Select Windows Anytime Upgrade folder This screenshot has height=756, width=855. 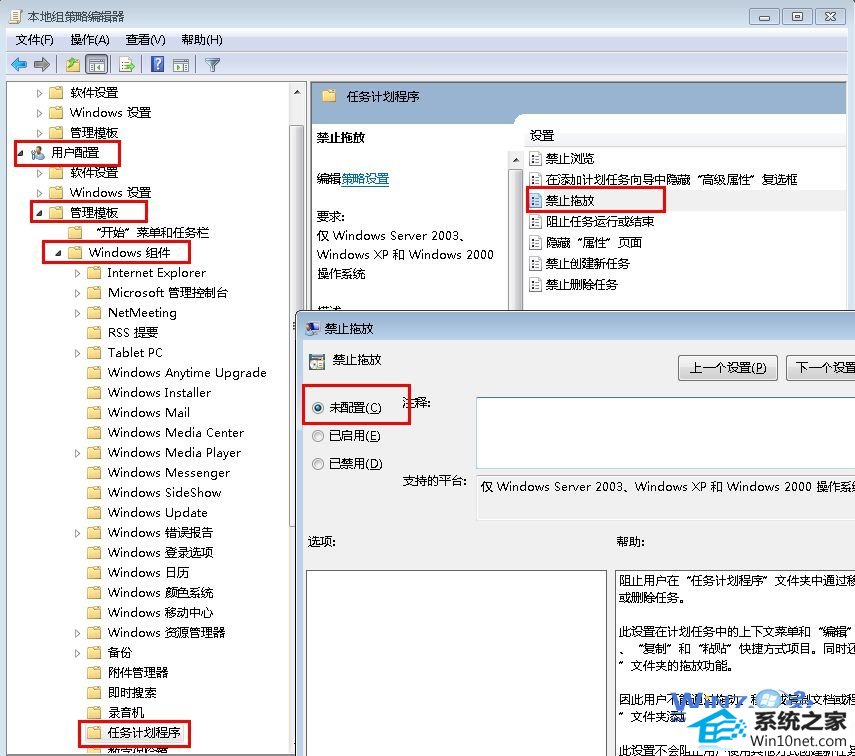[187, 373]
